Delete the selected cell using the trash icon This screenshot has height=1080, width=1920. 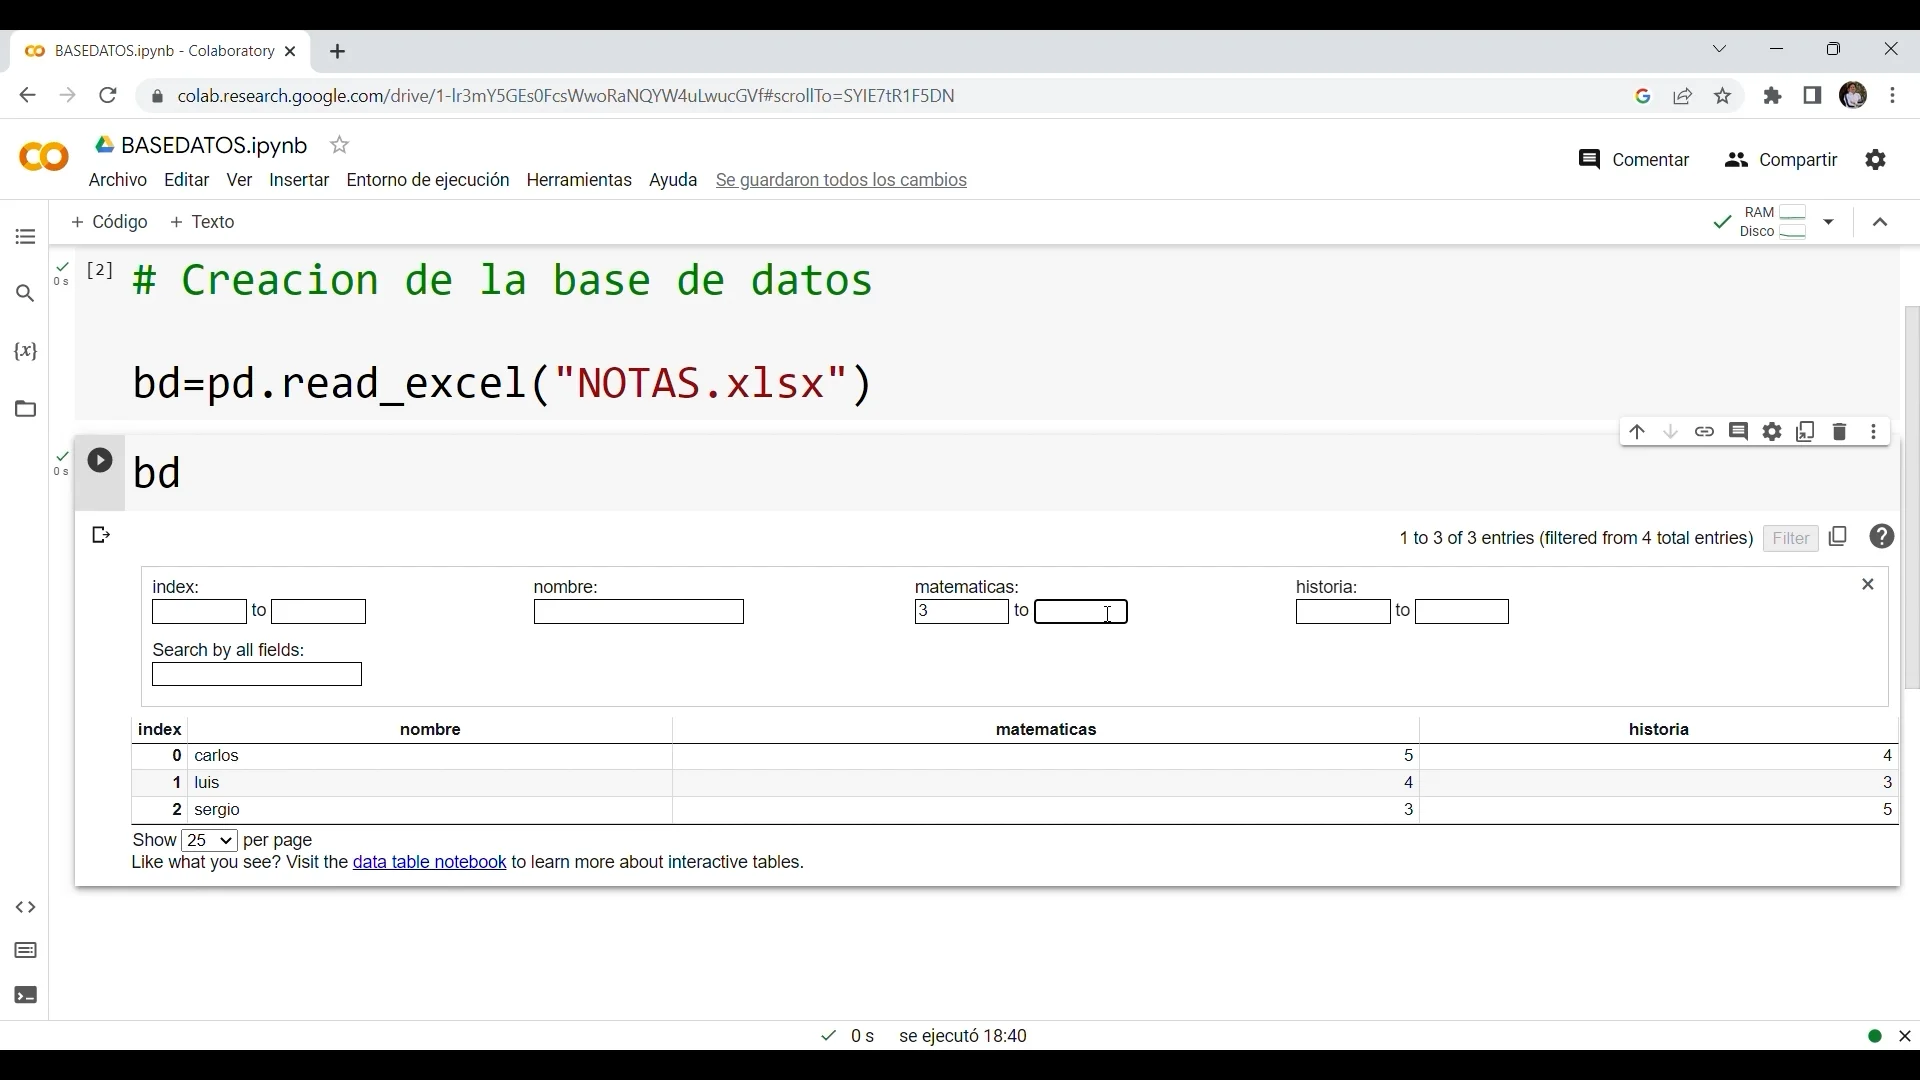coord(1841,433)
